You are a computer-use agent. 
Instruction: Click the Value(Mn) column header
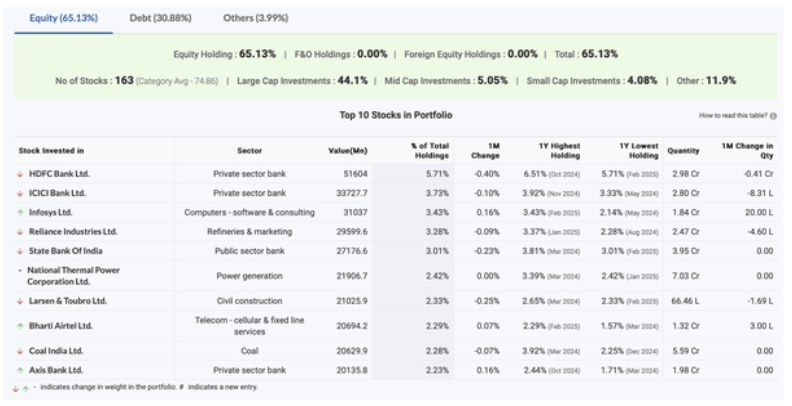coord(349,151)
